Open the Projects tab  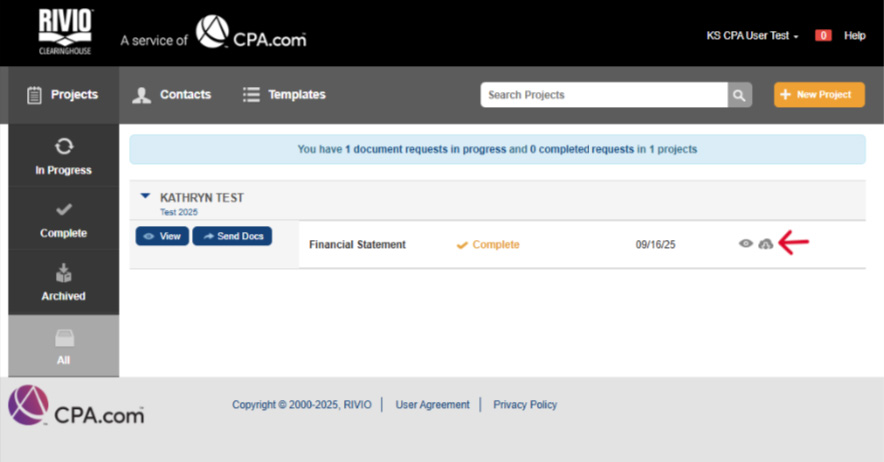tap(62, 95)
